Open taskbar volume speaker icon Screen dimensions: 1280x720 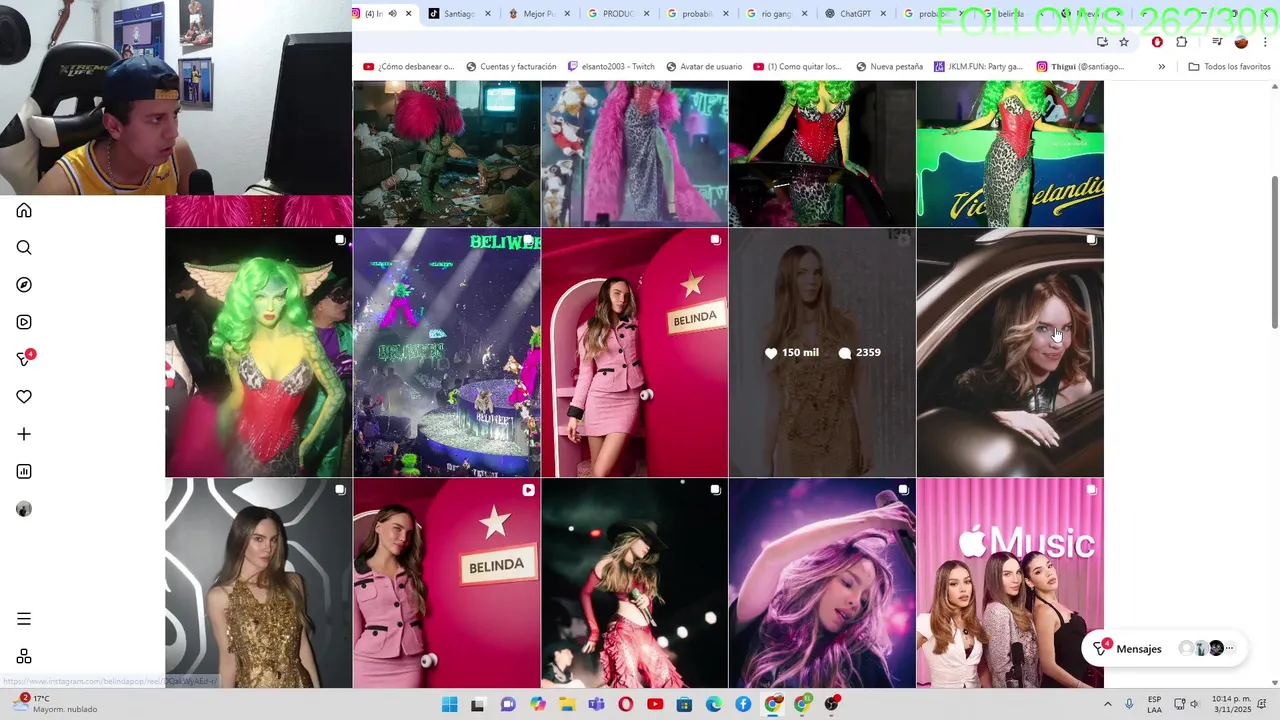1194,704
